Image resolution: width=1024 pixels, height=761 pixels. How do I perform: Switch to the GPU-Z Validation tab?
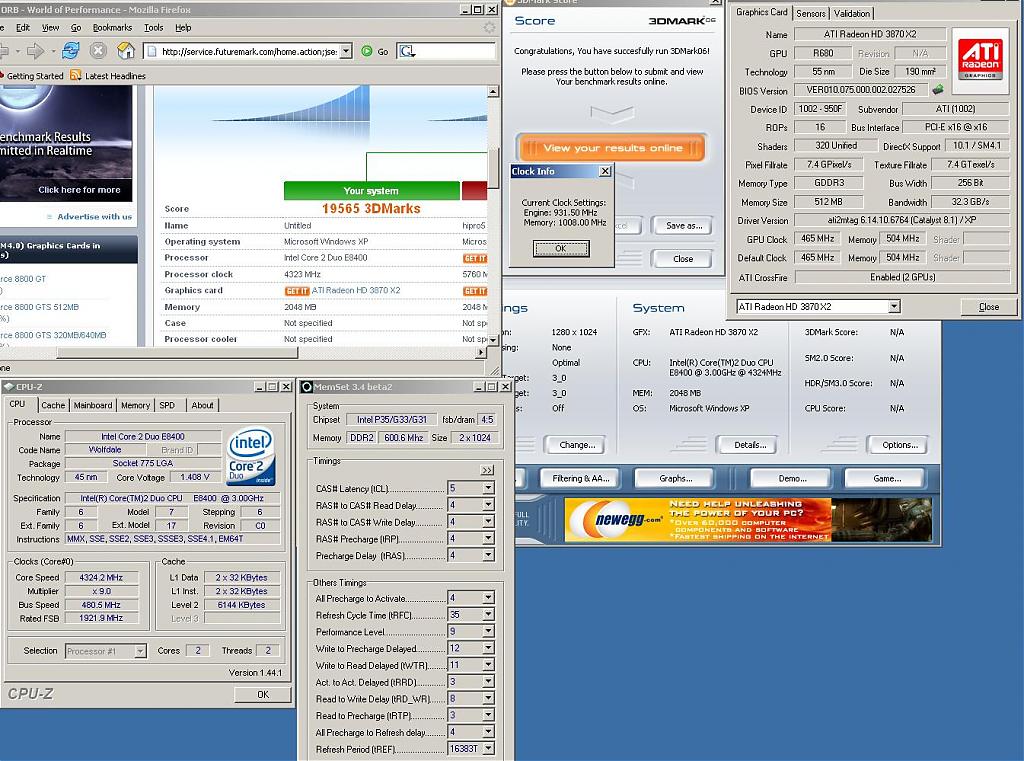(852, 13)
